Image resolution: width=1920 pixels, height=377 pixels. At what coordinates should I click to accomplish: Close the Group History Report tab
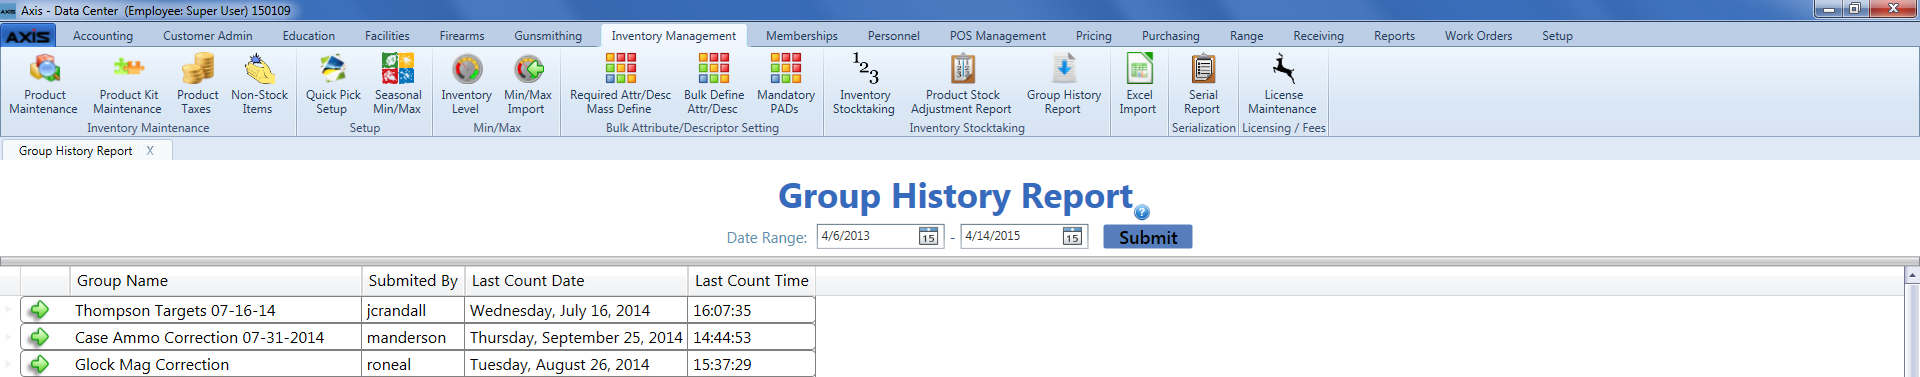(x=150, y=151)
